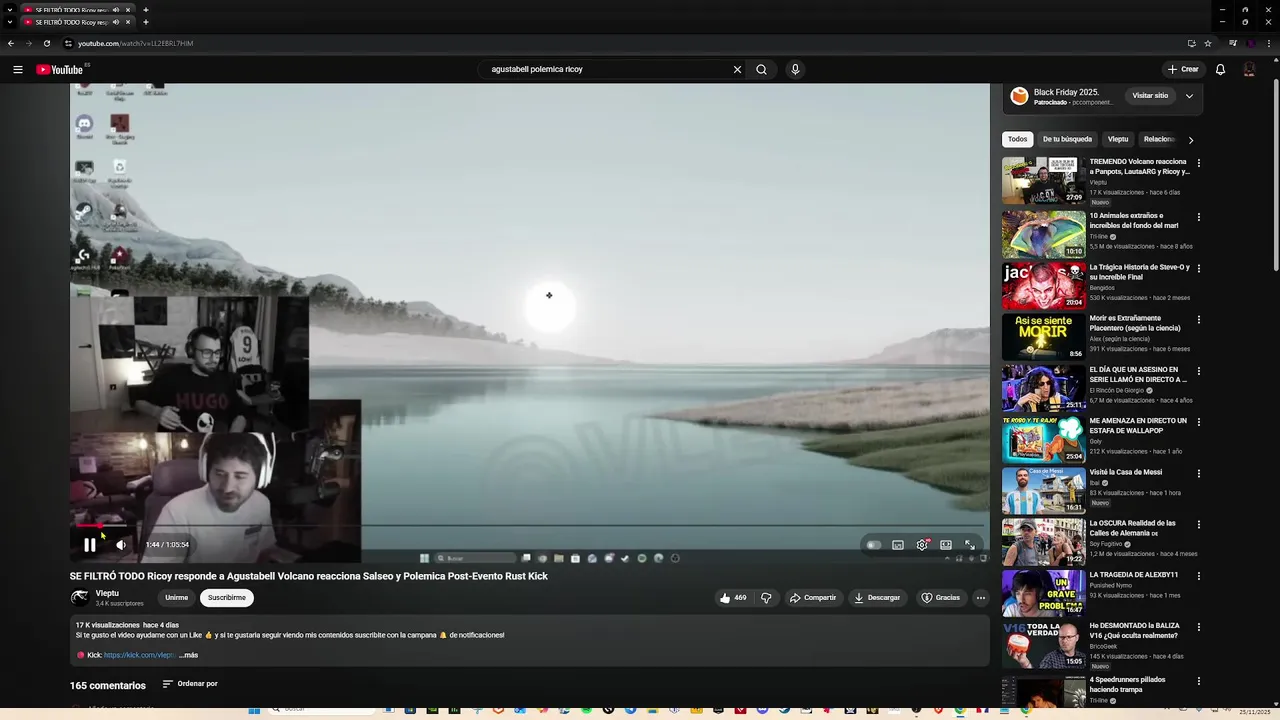
Task: Open options menu for 10 Animales extraños video
Action: 1199,217
